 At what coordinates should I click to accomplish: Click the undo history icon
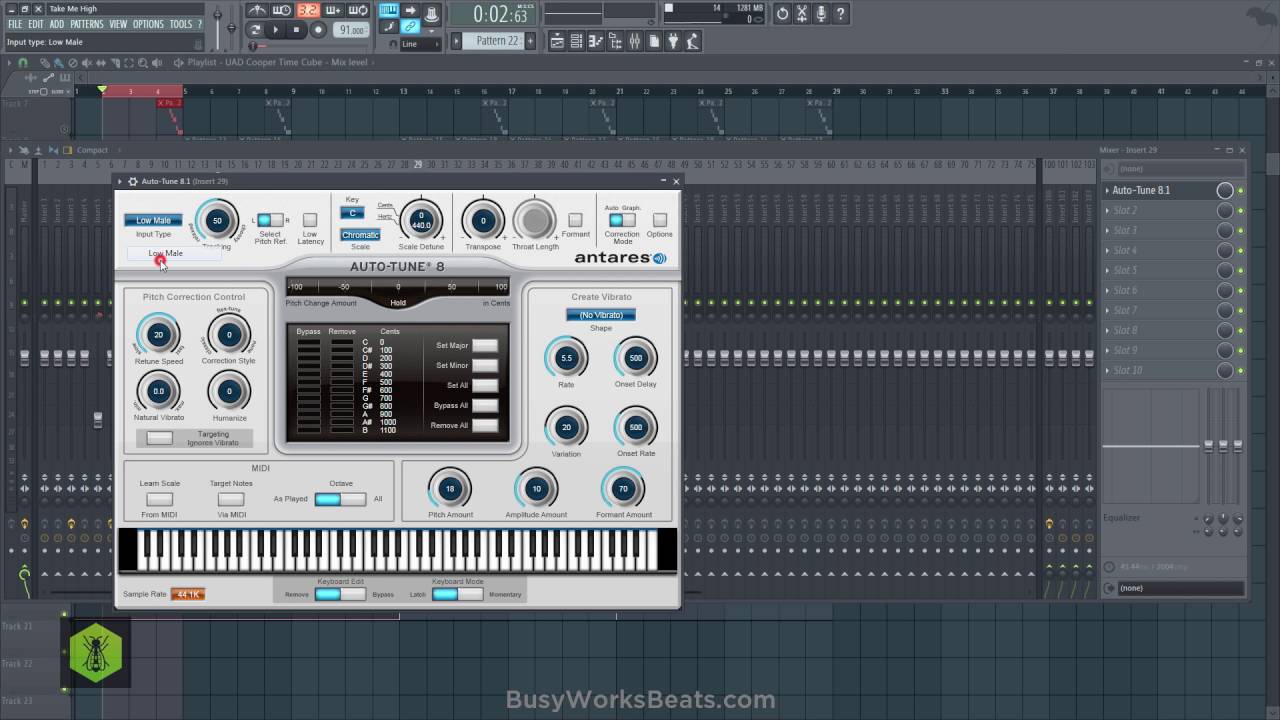pos(782,14)
